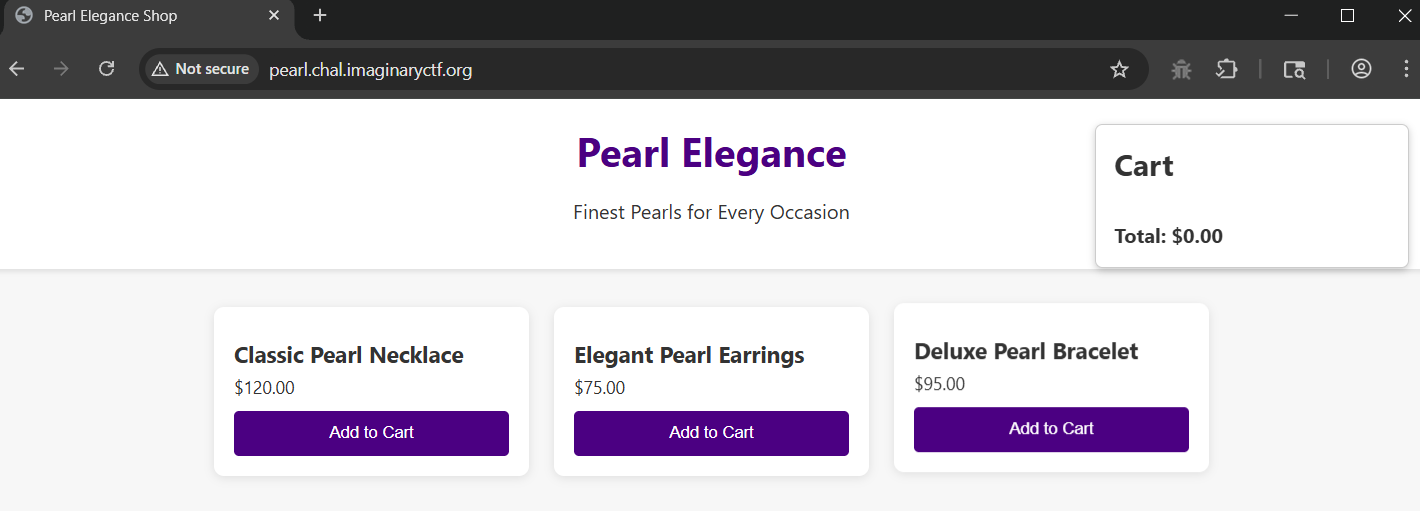The height and width of the screenshot is (511, 1420).
Task: Add Deluxe Pearl Bracelet to cart
Action: 1051,429
